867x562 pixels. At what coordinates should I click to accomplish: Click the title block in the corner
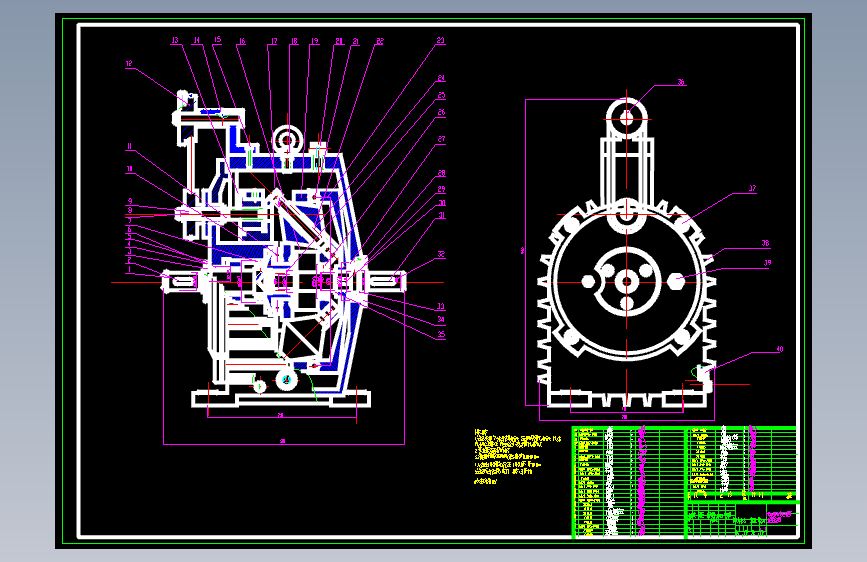[742, 519]
